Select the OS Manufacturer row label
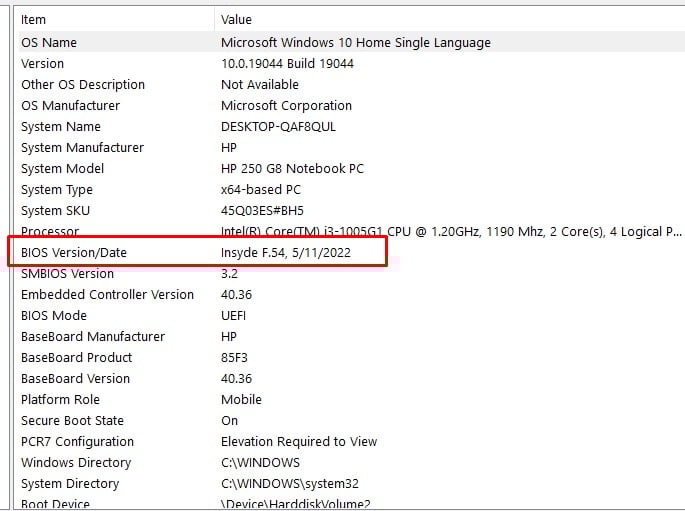Image resolution: width=685 pixels, height=511 pixels. (x=70, y=105)
